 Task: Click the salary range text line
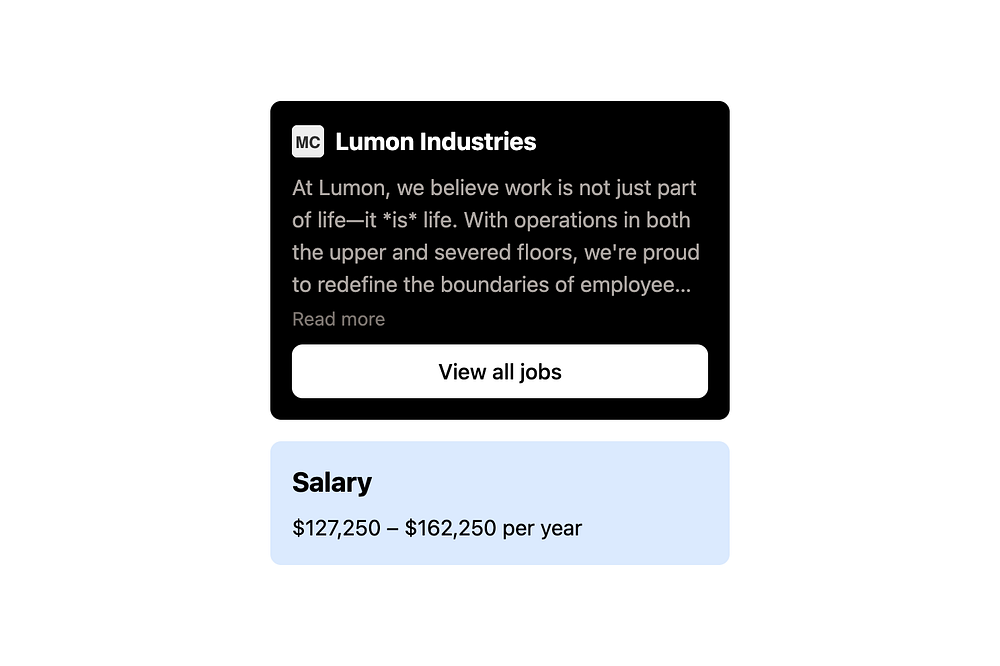click(437, 528)
